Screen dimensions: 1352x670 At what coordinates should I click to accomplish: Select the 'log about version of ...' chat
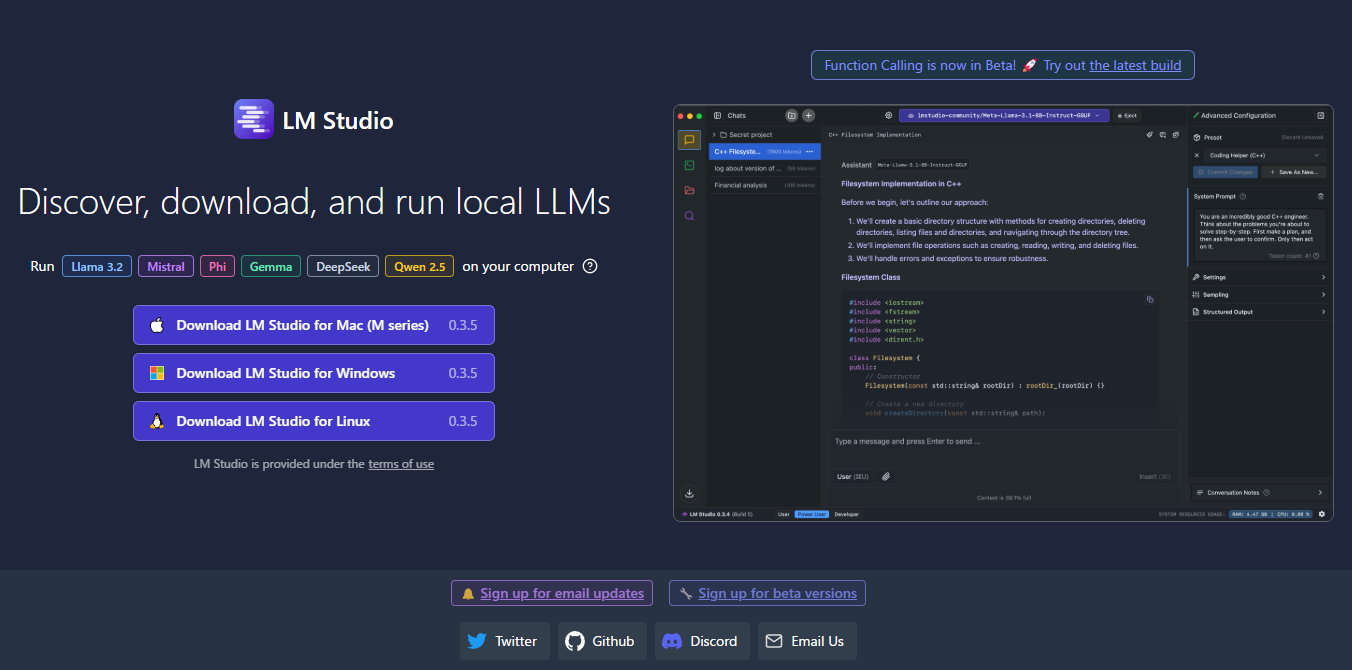pos(764,168)
